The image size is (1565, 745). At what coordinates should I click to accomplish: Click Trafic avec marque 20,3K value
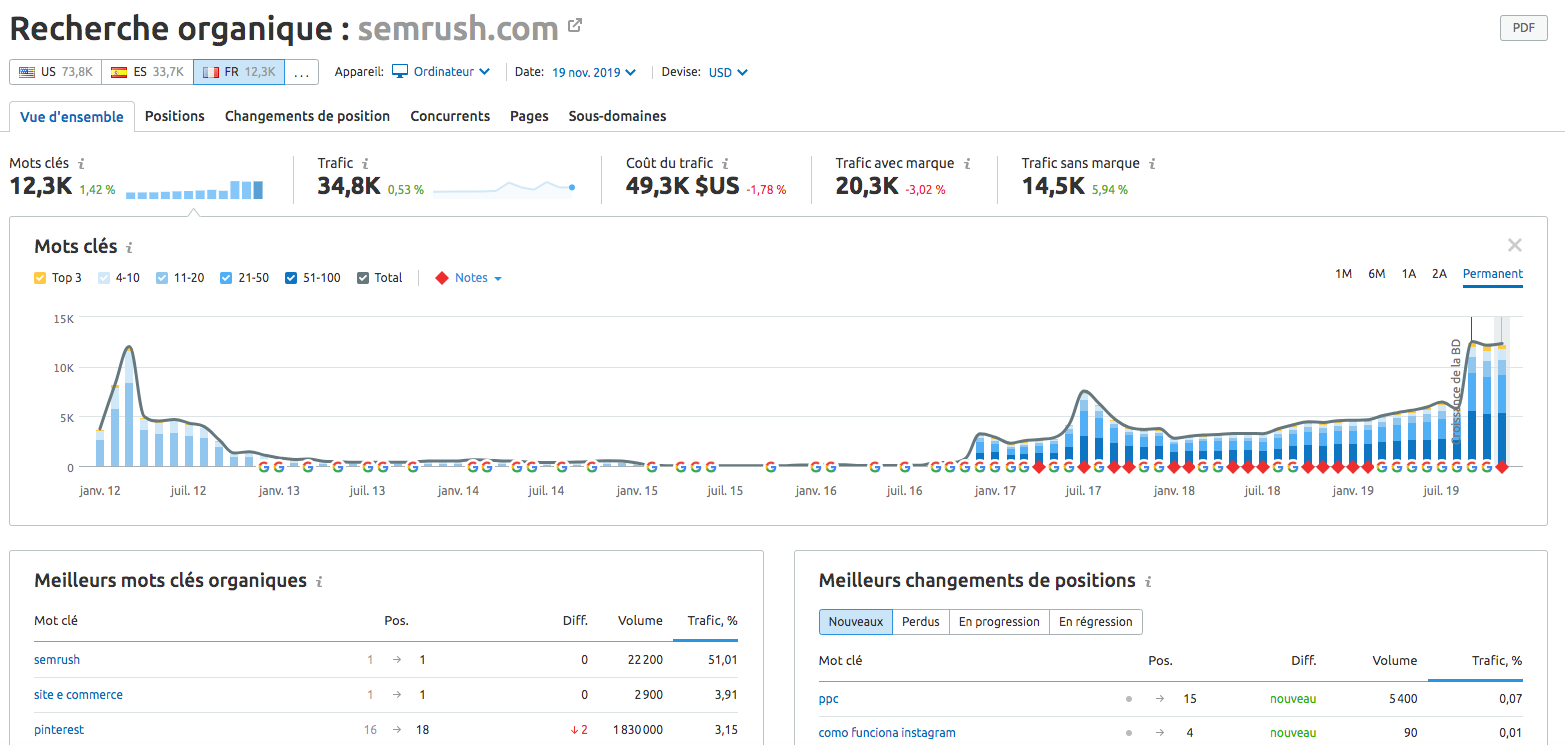point(867,187)
